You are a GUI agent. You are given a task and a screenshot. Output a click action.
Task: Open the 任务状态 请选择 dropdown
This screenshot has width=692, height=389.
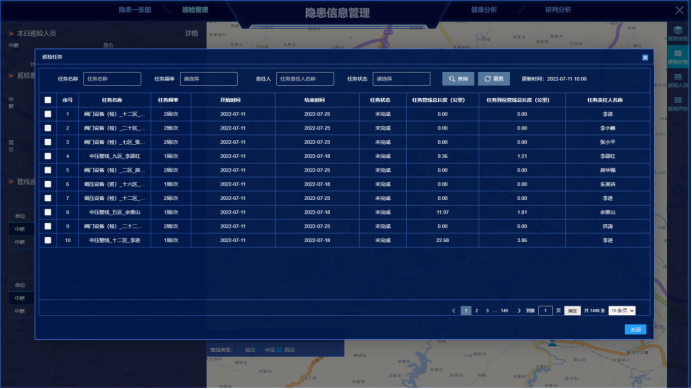pyautogui.click(x=402, y=79)
